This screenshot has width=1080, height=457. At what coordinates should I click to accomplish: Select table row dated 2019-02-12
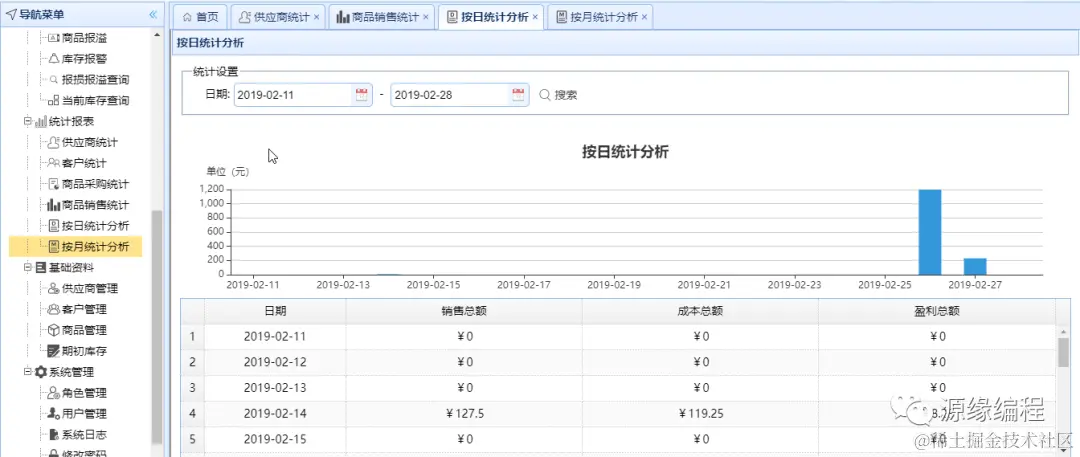click(x=619, y=362)
